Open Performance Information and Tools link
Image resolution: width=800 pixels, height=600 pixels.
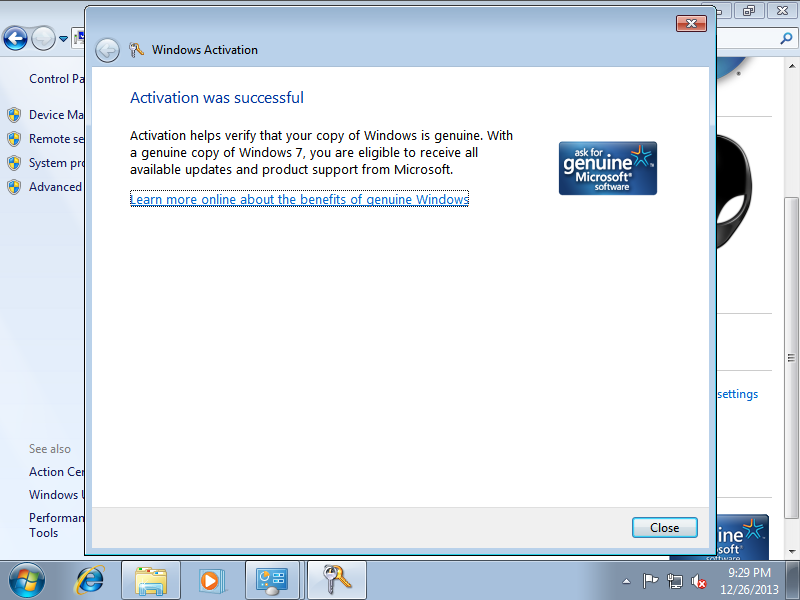pos(56,525)
